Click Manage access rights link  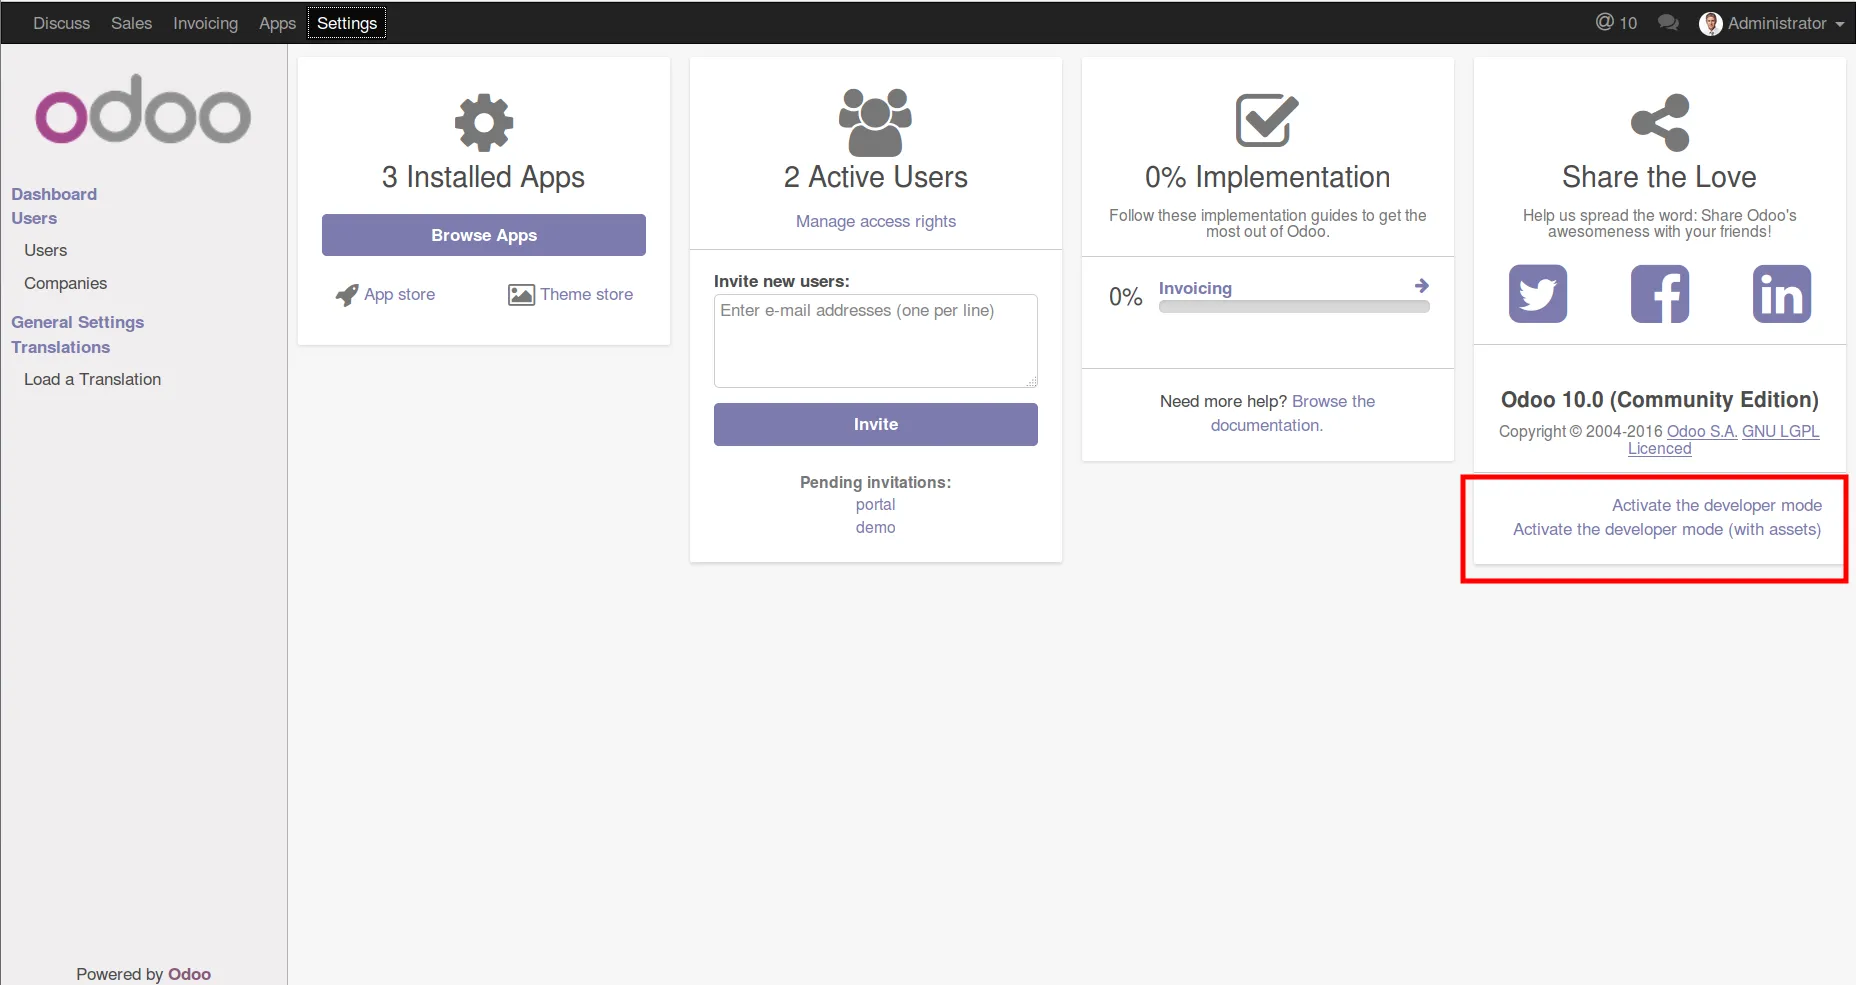876,221
